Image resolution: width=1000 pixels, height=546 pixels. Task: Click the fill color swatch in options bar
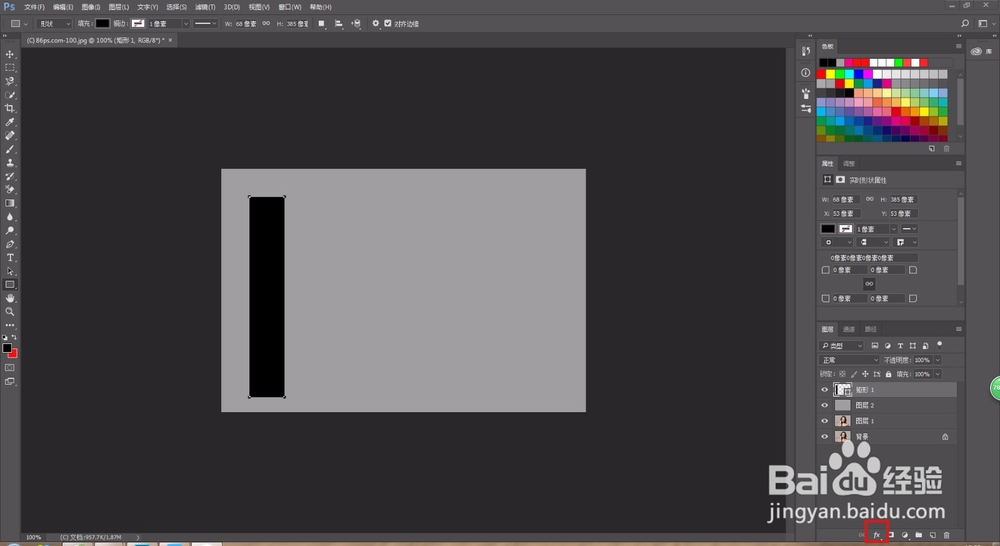(x=102, y=24)
